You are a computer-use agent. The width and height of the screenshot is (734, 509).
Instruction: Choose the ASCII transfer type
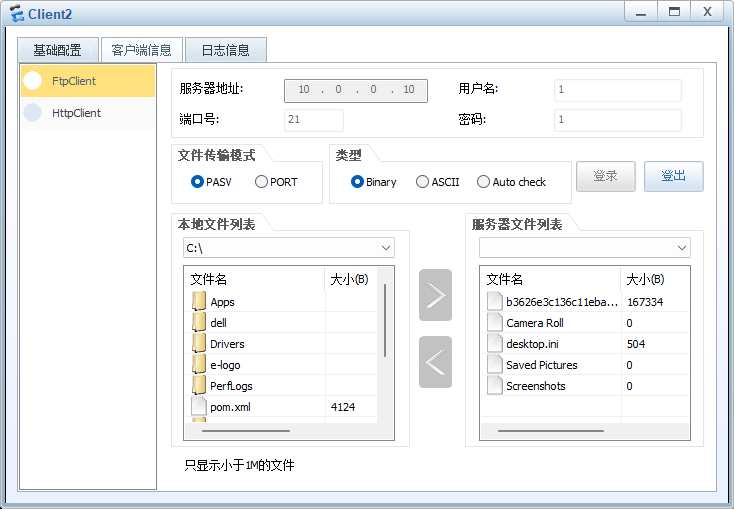(423, 182)
